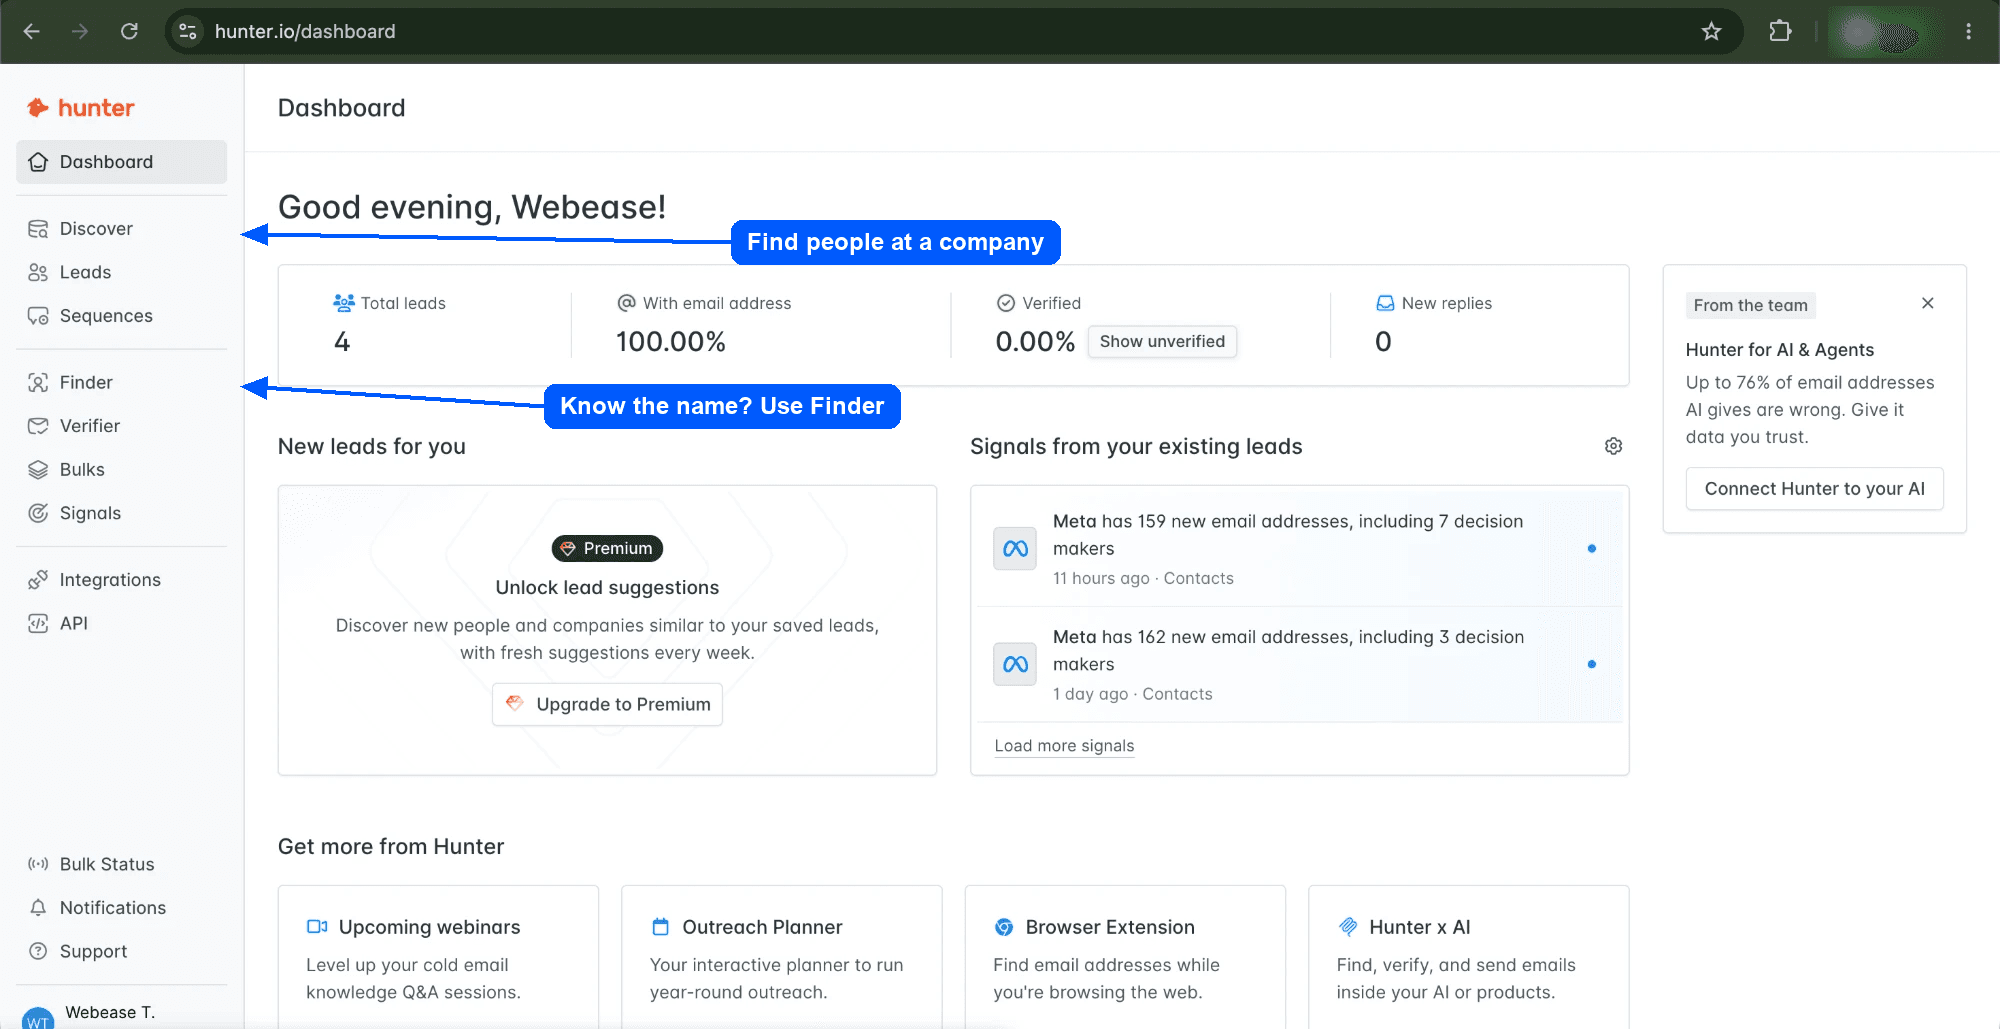This screenshot has width=2000, height=1029.
Task: Click the hunter.io/dashboard address bar
Action: click(953, 31)
